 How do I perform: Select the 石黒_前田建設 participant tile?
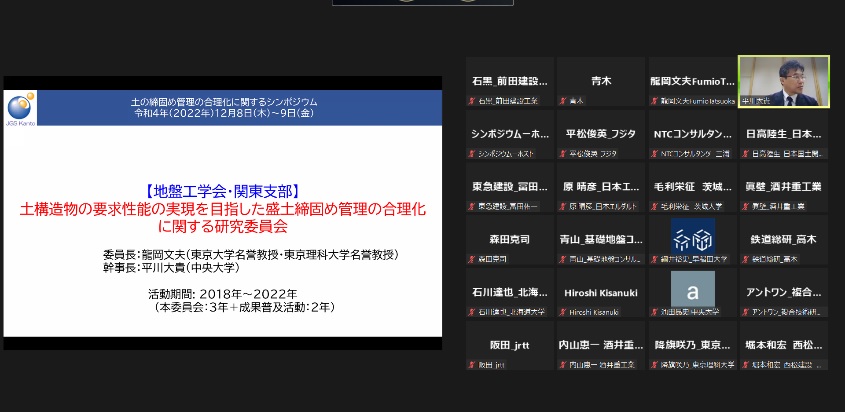coord(510,81)
